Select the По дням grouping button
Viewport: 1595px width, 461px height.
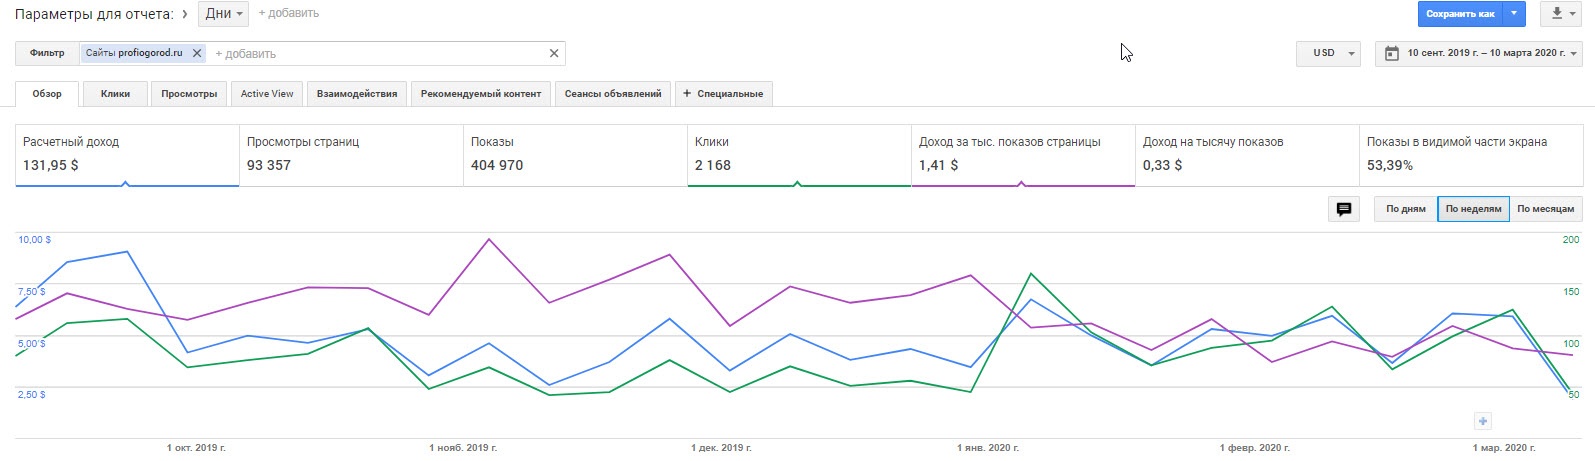tap(1405, 209)
